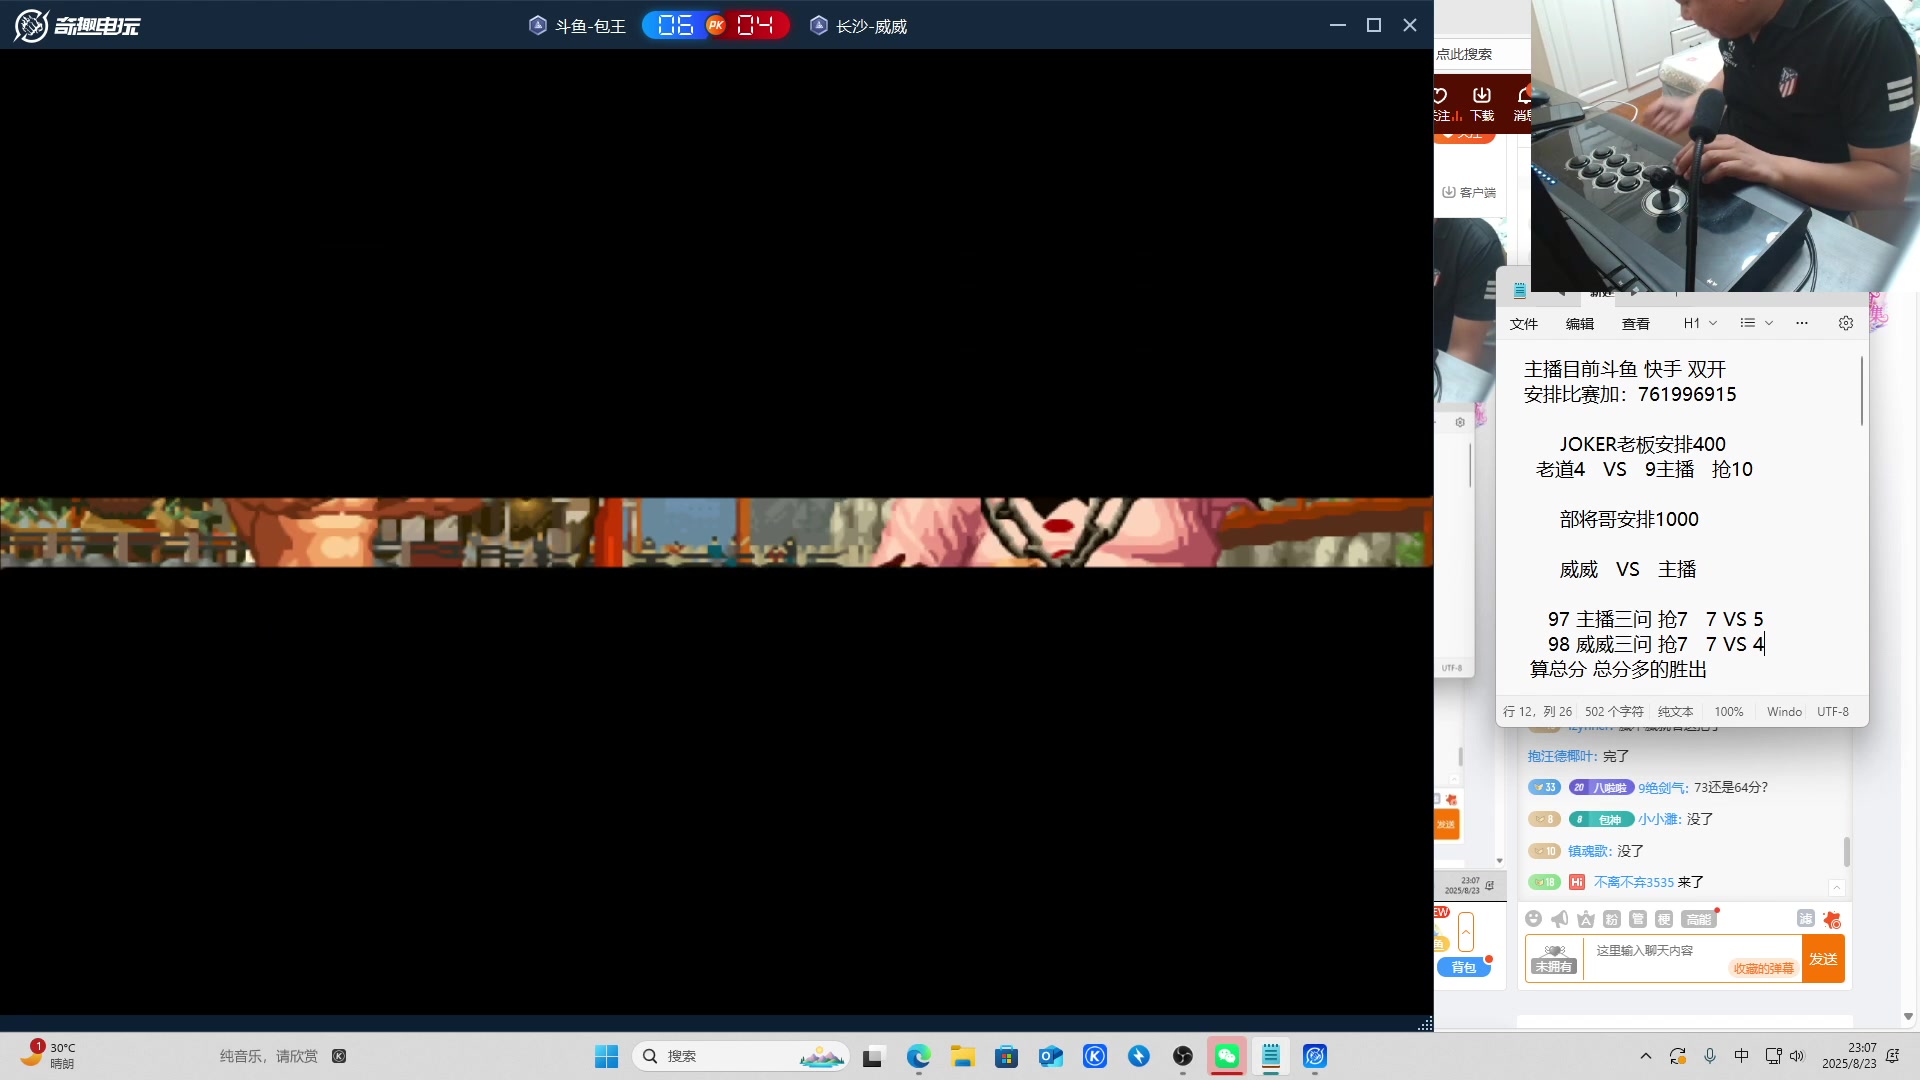Open Task View on the taskbar
Screen dimensions: 1920x1080
point(874,1056)
